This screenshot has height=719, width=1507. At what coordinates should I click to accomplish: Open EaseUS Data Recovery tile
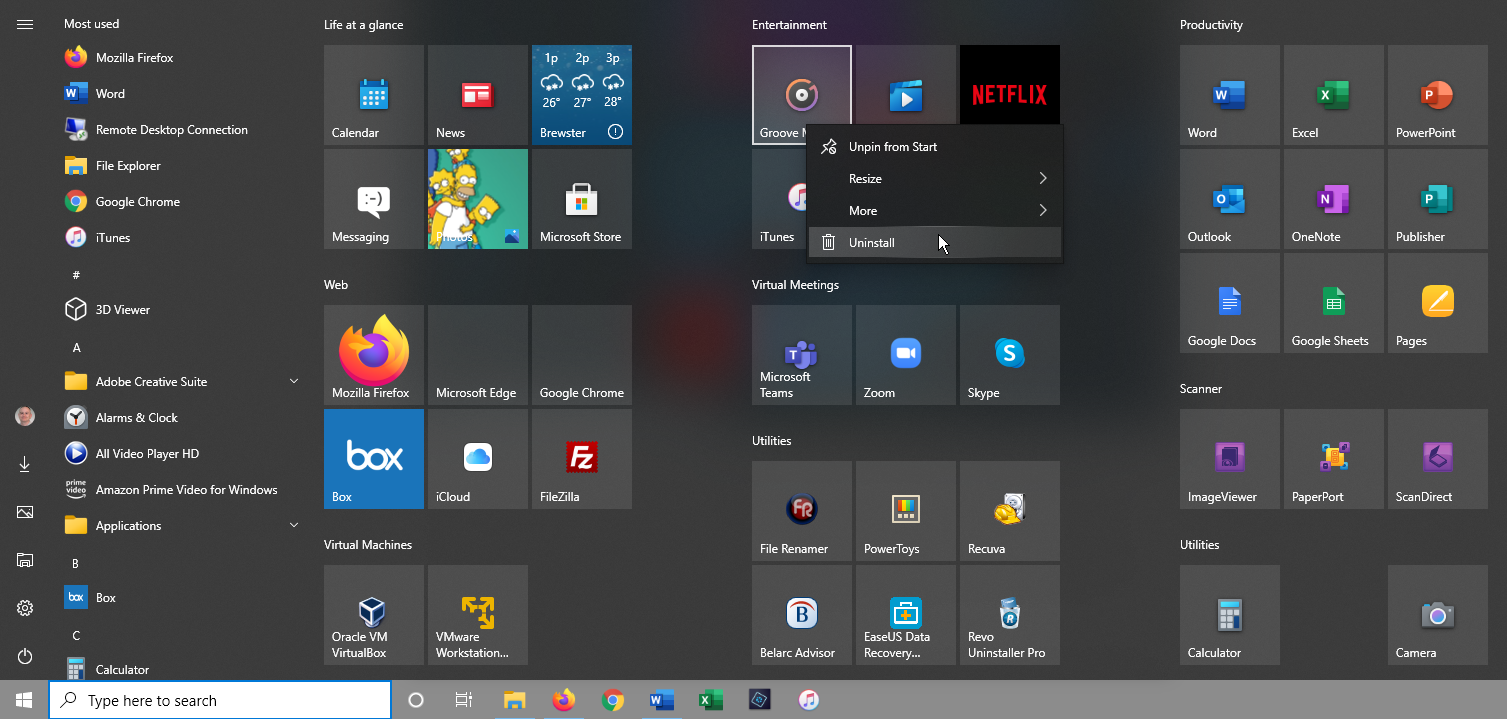(906, 615)
